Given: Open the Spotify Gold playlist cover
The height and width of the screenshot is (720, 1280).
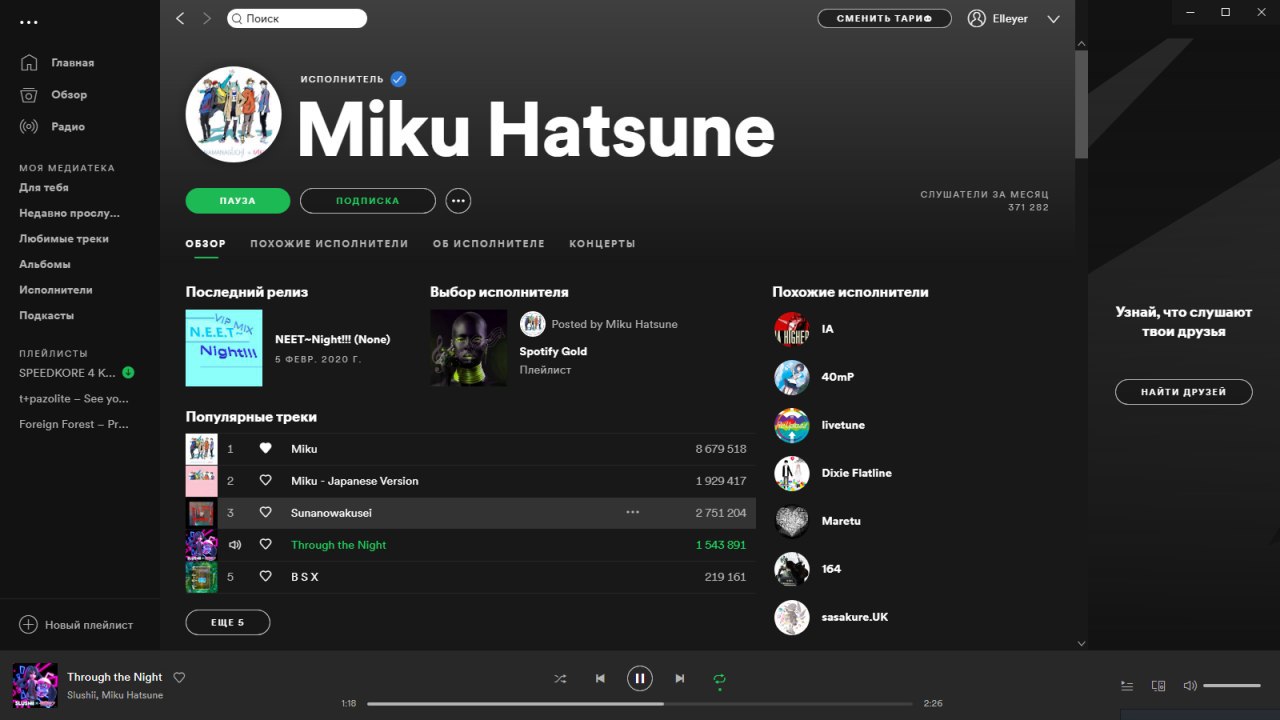Looking at the screenshot, I should click(468, 348).
